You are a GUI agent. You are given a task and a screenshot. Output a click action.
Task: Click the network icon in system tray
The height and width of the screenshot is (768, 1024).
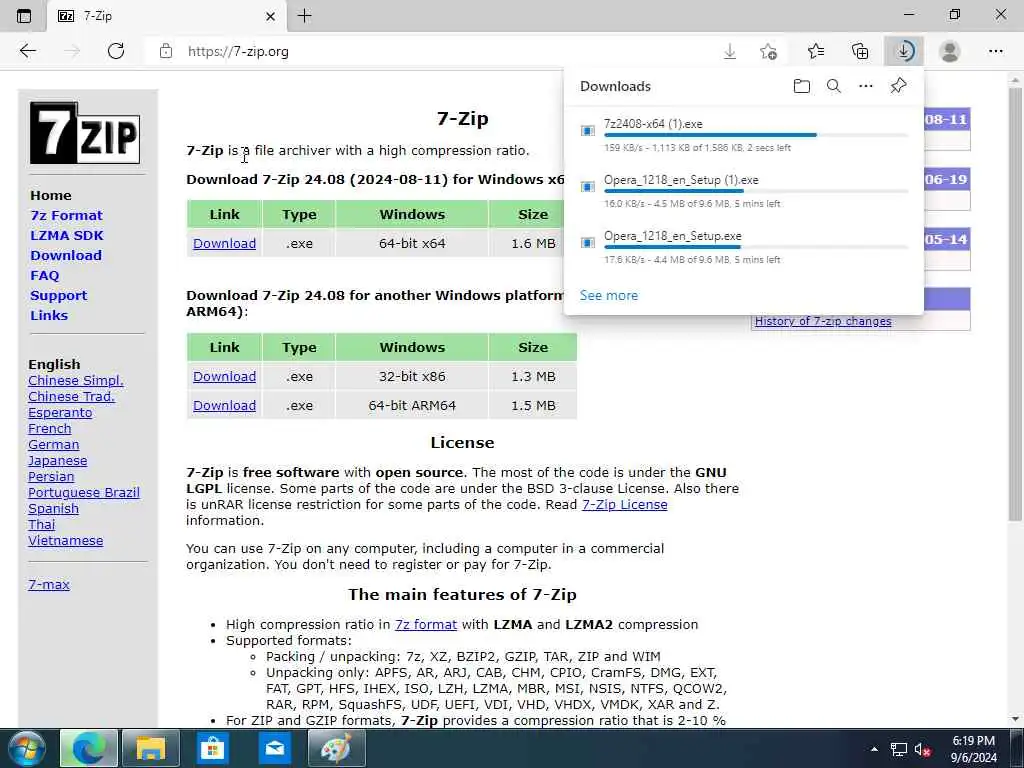[x=899, y=750]
